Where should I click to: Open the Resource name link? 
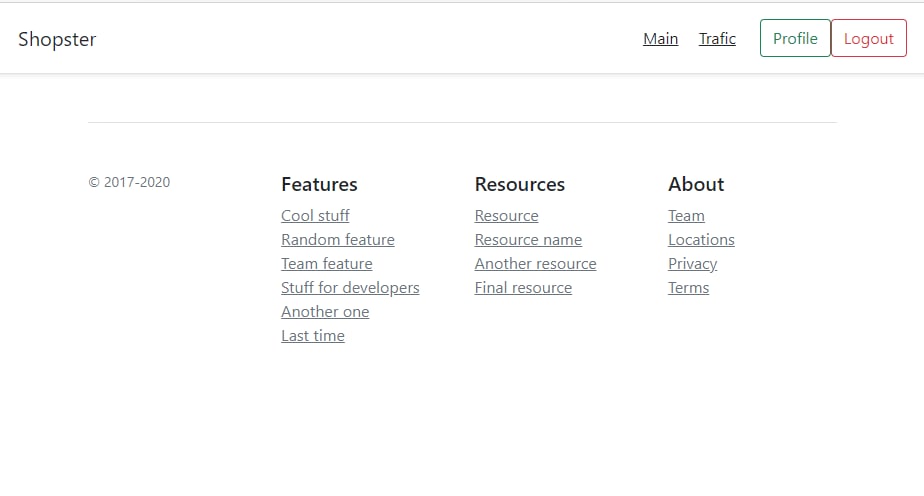pos(528,240)
